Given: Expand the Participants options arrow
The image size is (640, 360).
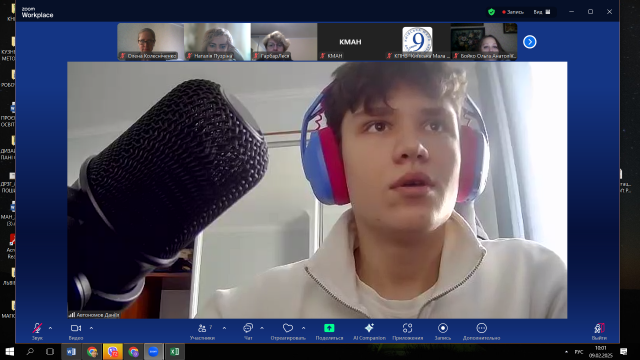Looking at the screenshot, I should pyautogui.click(x=224, y=328).
